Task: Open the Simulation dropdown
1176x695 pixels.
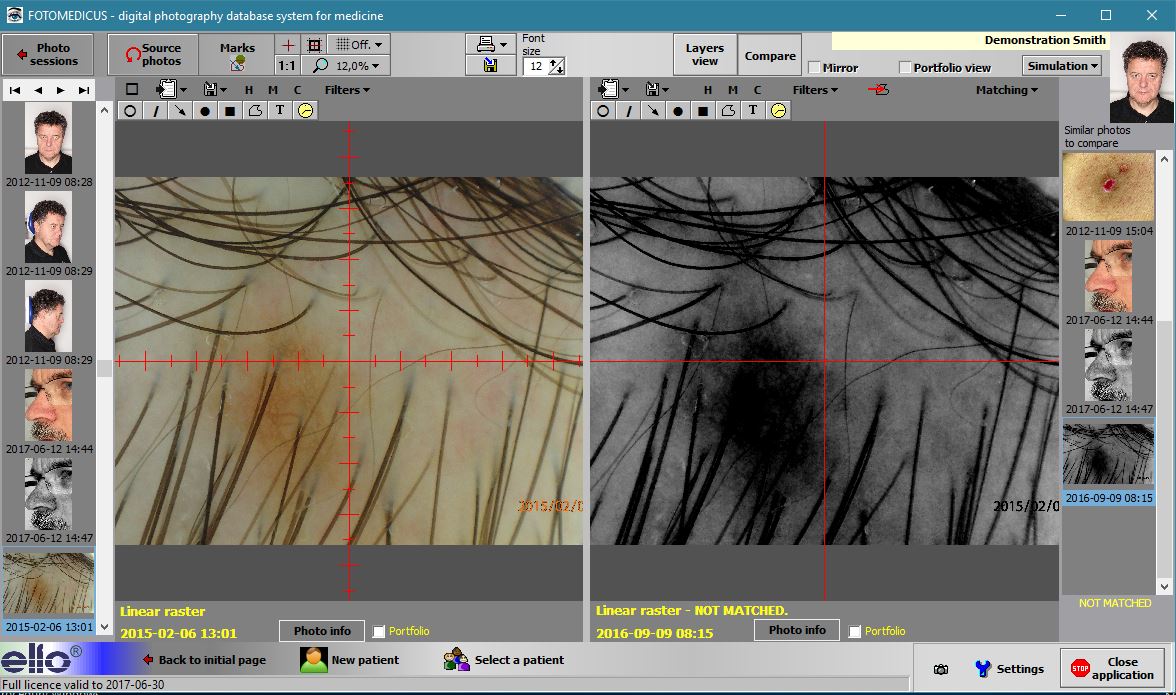Action: [1062, 66]
